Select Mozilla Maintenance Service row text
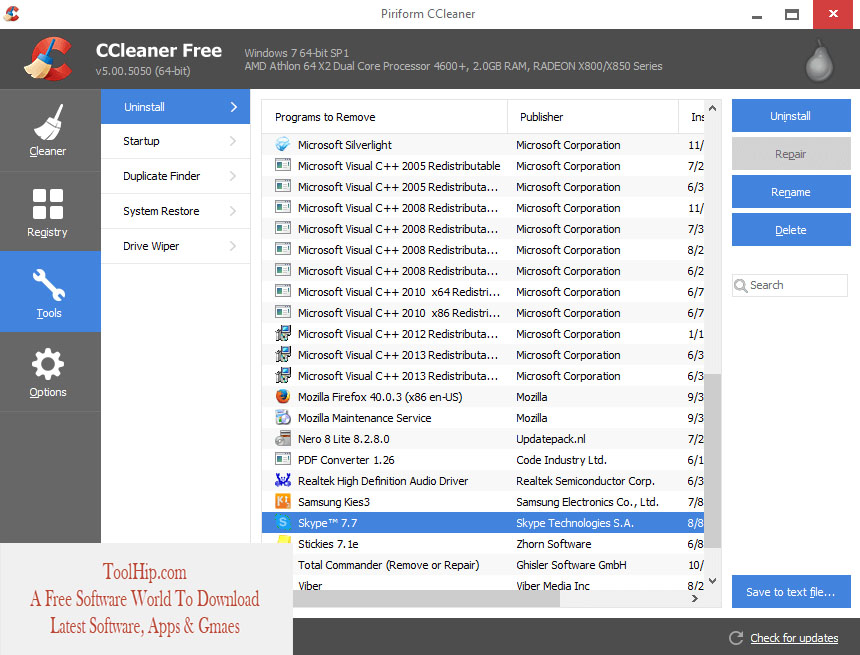The width and height of the screenshot is (860, 655). 364,417
